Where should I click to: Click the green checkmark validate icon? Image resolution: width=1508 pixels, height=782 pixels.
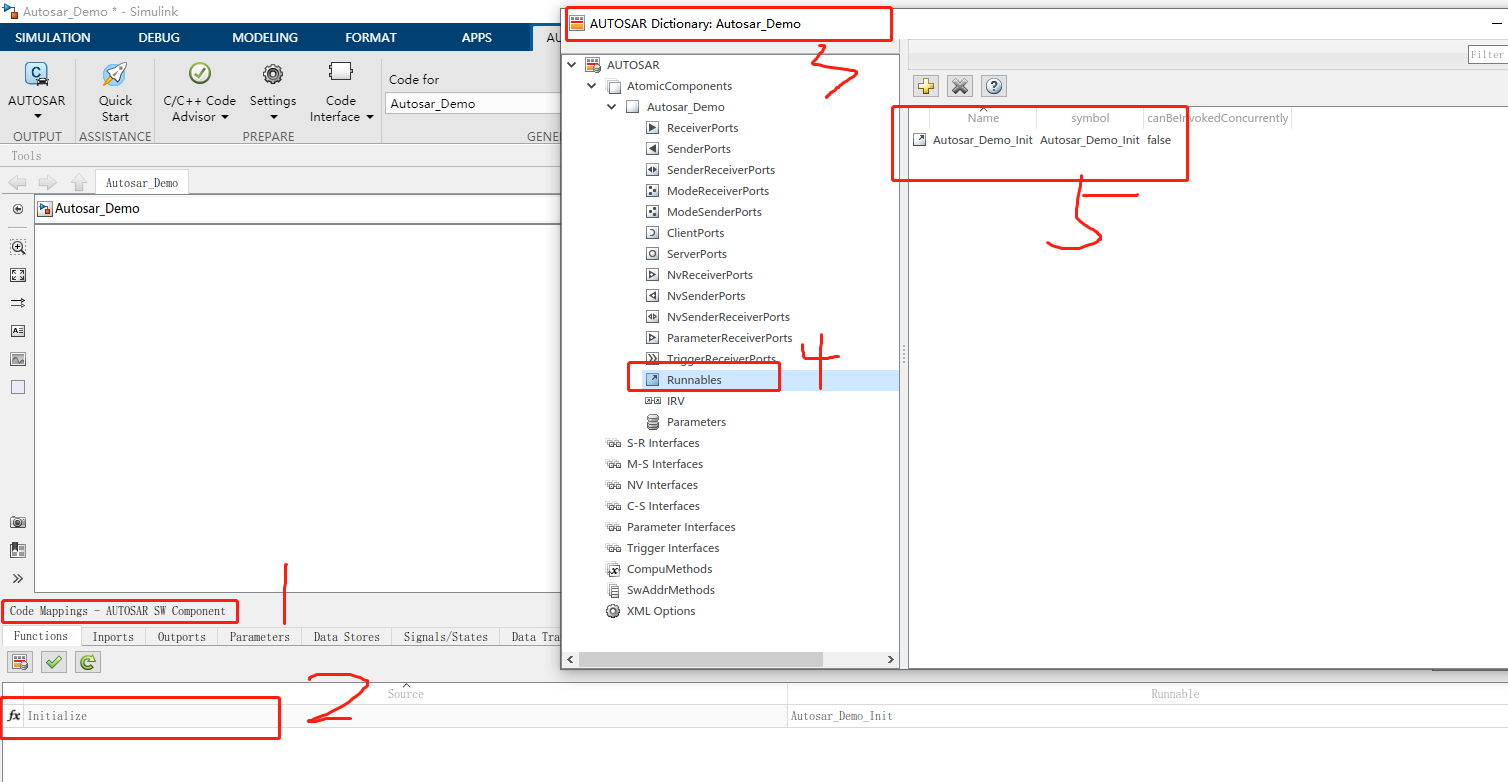click(x=54, y=662)
